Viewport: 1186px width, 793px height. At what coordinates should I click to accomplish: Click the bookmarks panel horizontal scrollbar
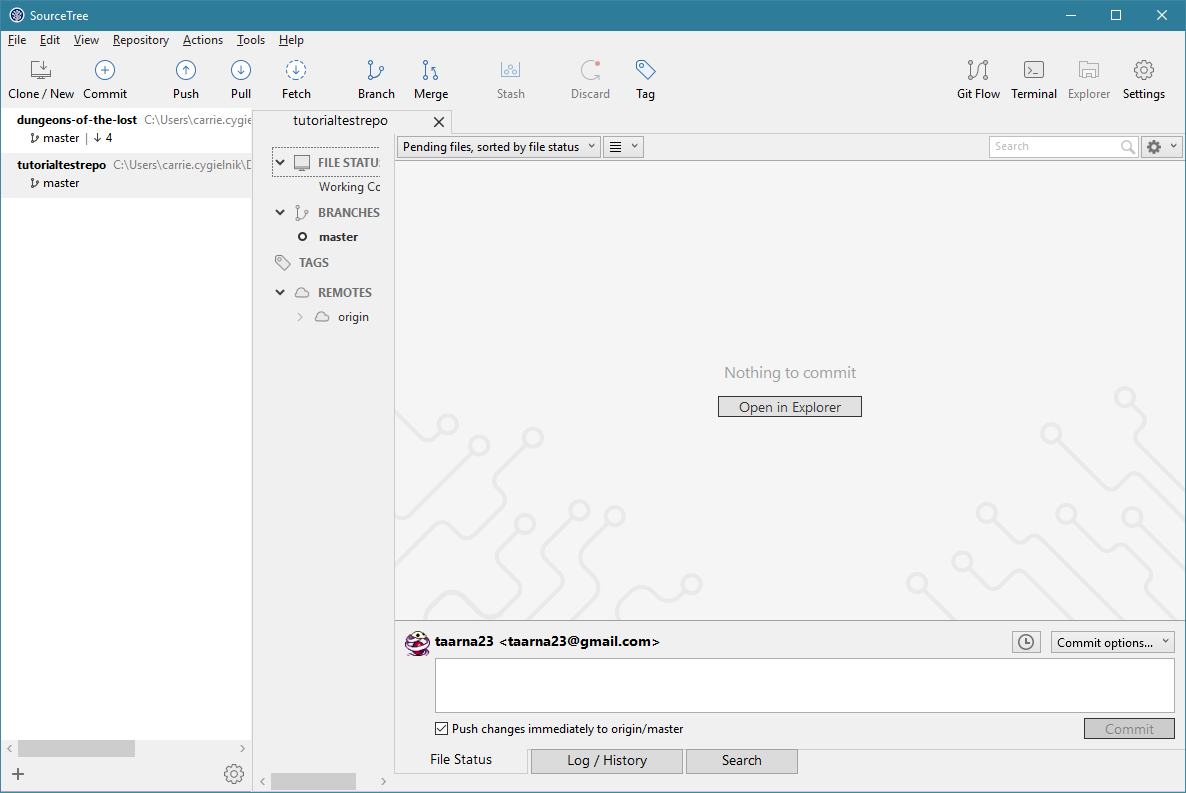pos(76,748)
